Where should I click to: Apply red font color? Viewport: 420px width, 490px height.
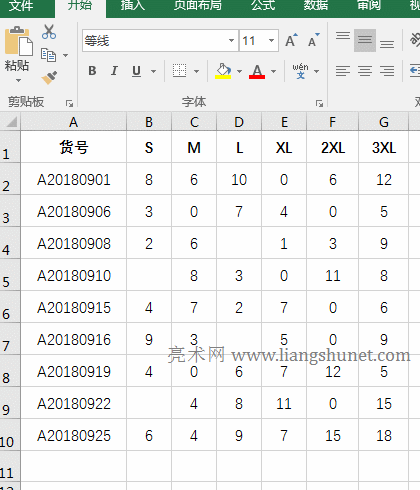(257, 71)
